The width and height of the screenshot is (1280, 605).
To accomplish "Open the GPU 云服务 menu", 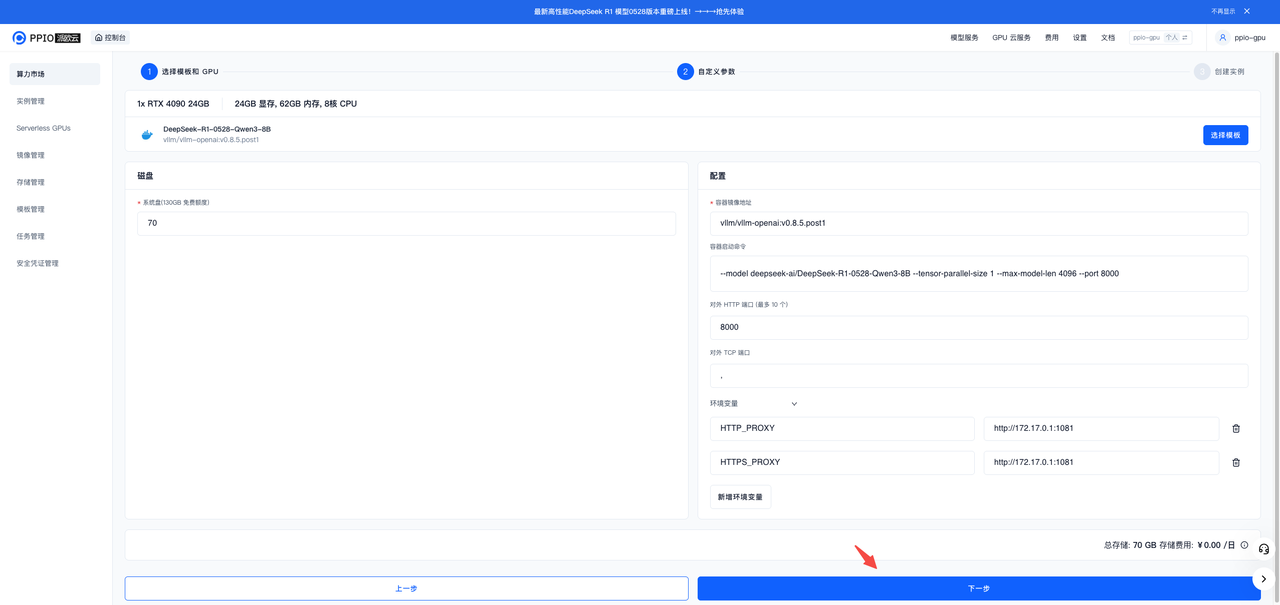I will click(x=1011, y=37).
